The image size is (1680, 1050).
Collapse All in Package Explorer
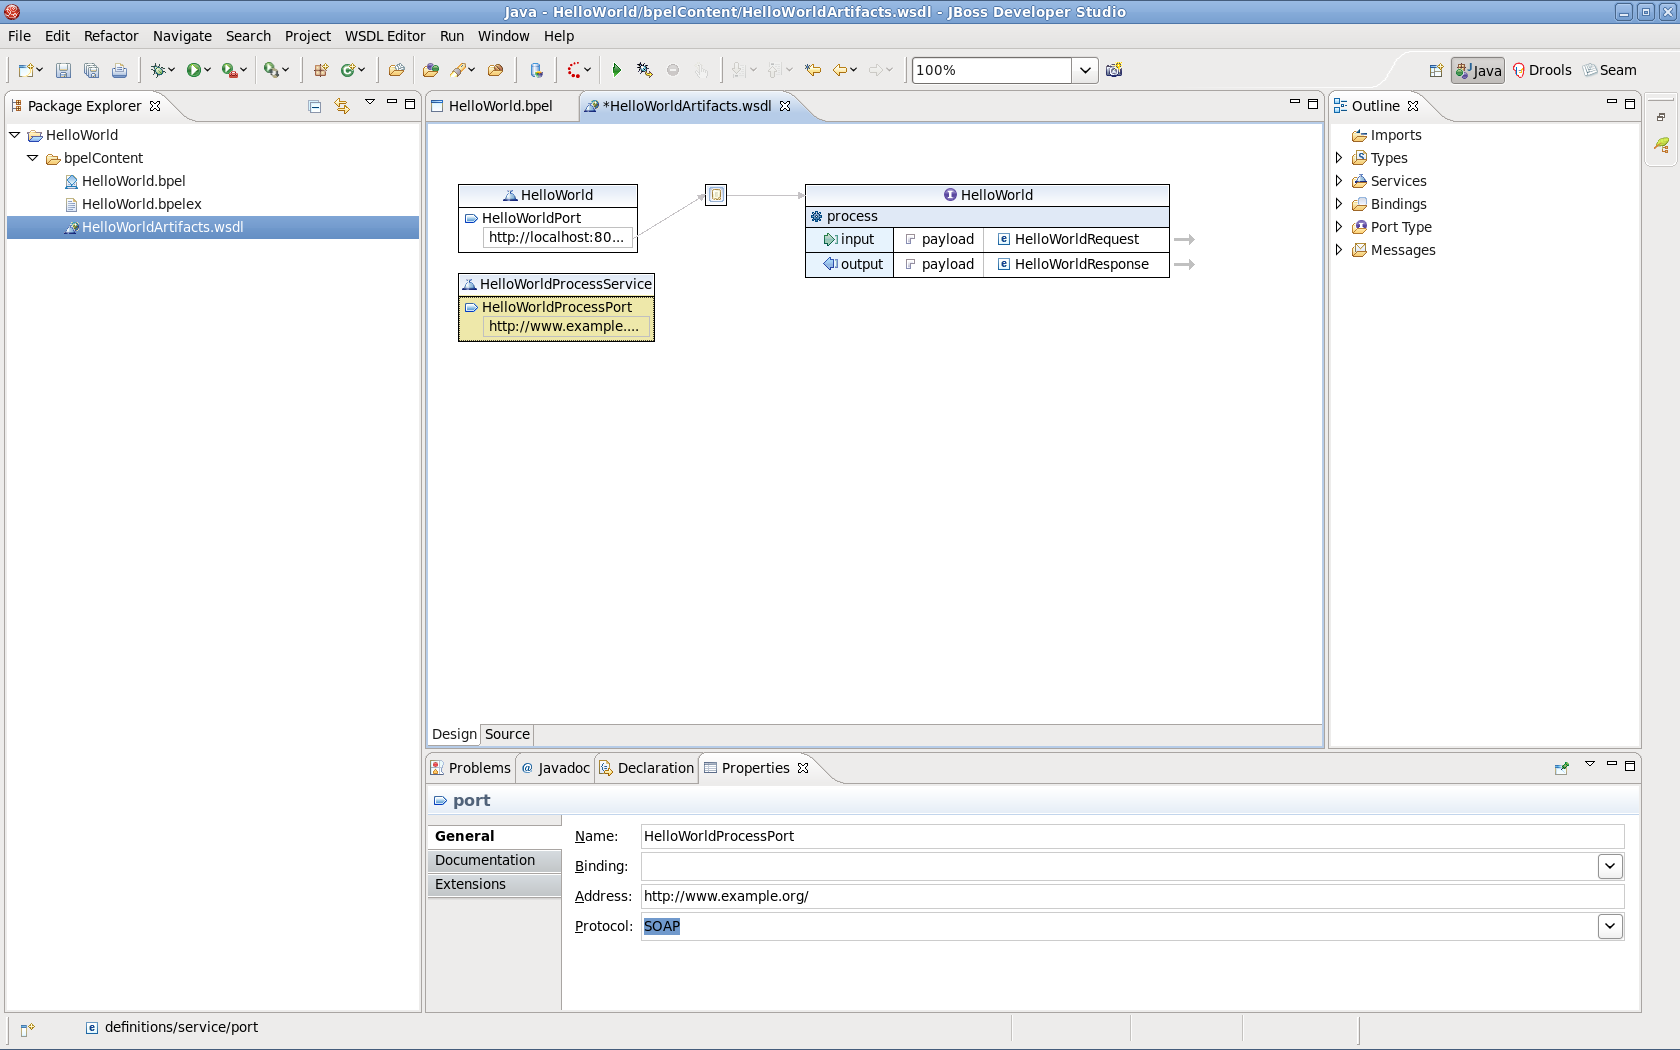(x=314, y=105)
